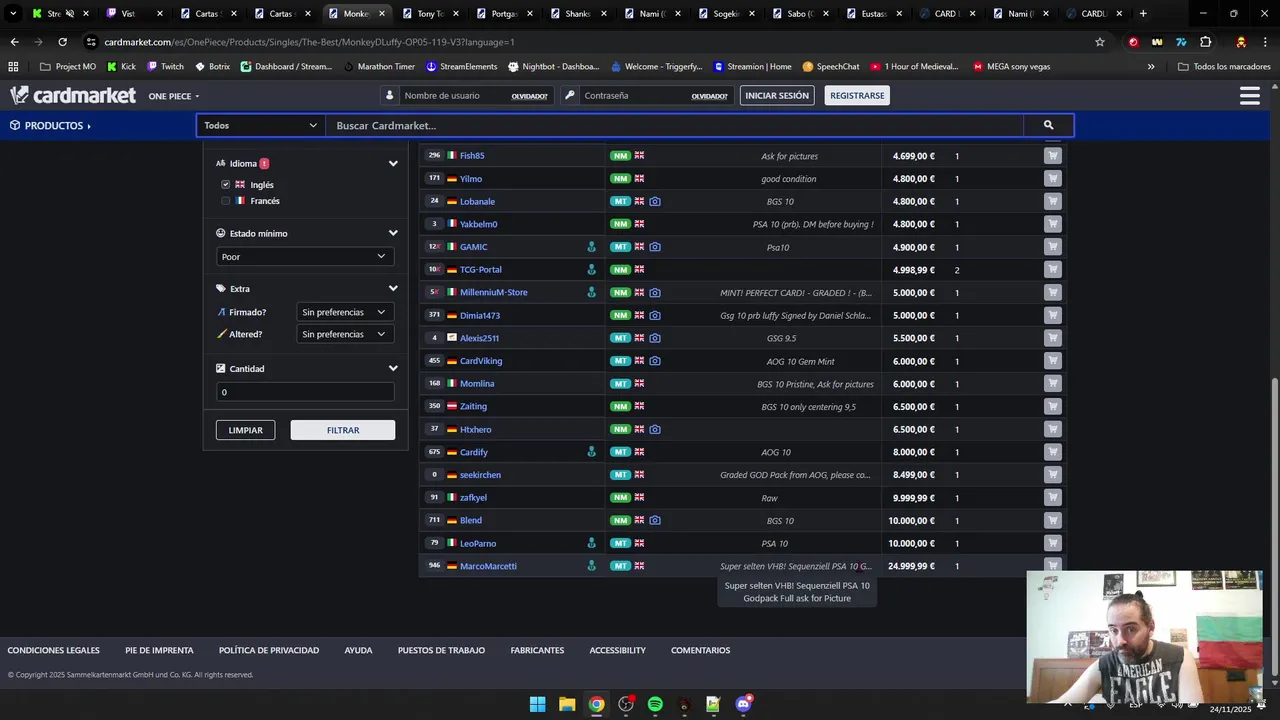Click the professional seller icon beside Cardify

(x=591, y=452)
